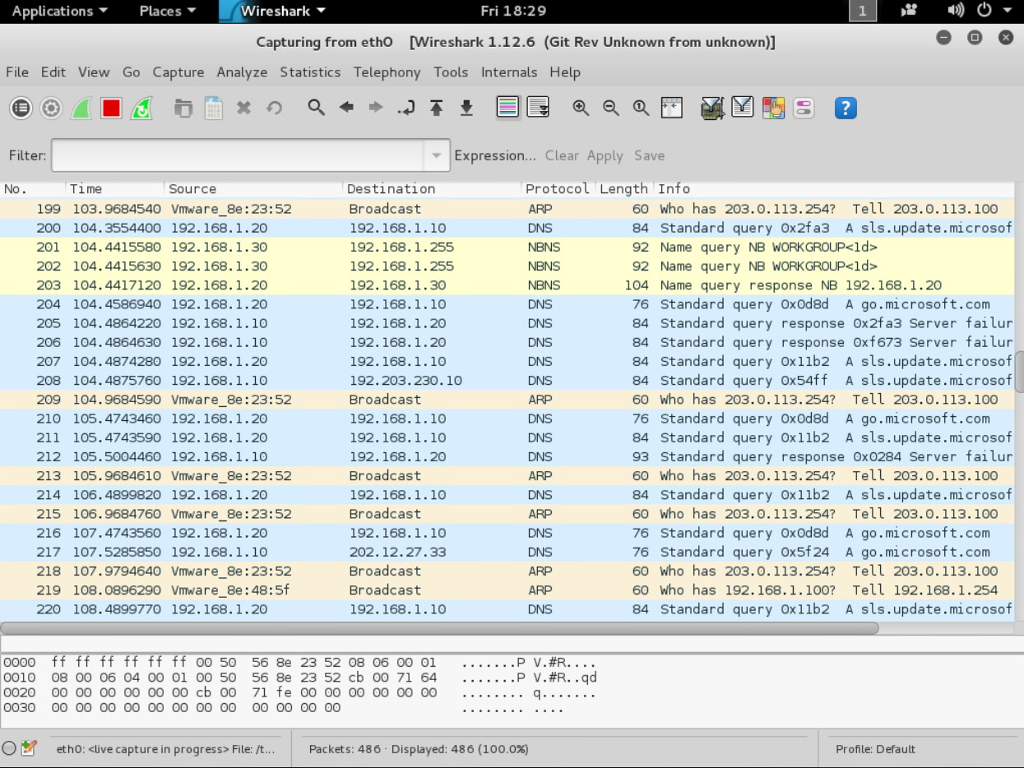1024x768 pixels.
Task: Open the capture interfaces list
Action: 20,107
